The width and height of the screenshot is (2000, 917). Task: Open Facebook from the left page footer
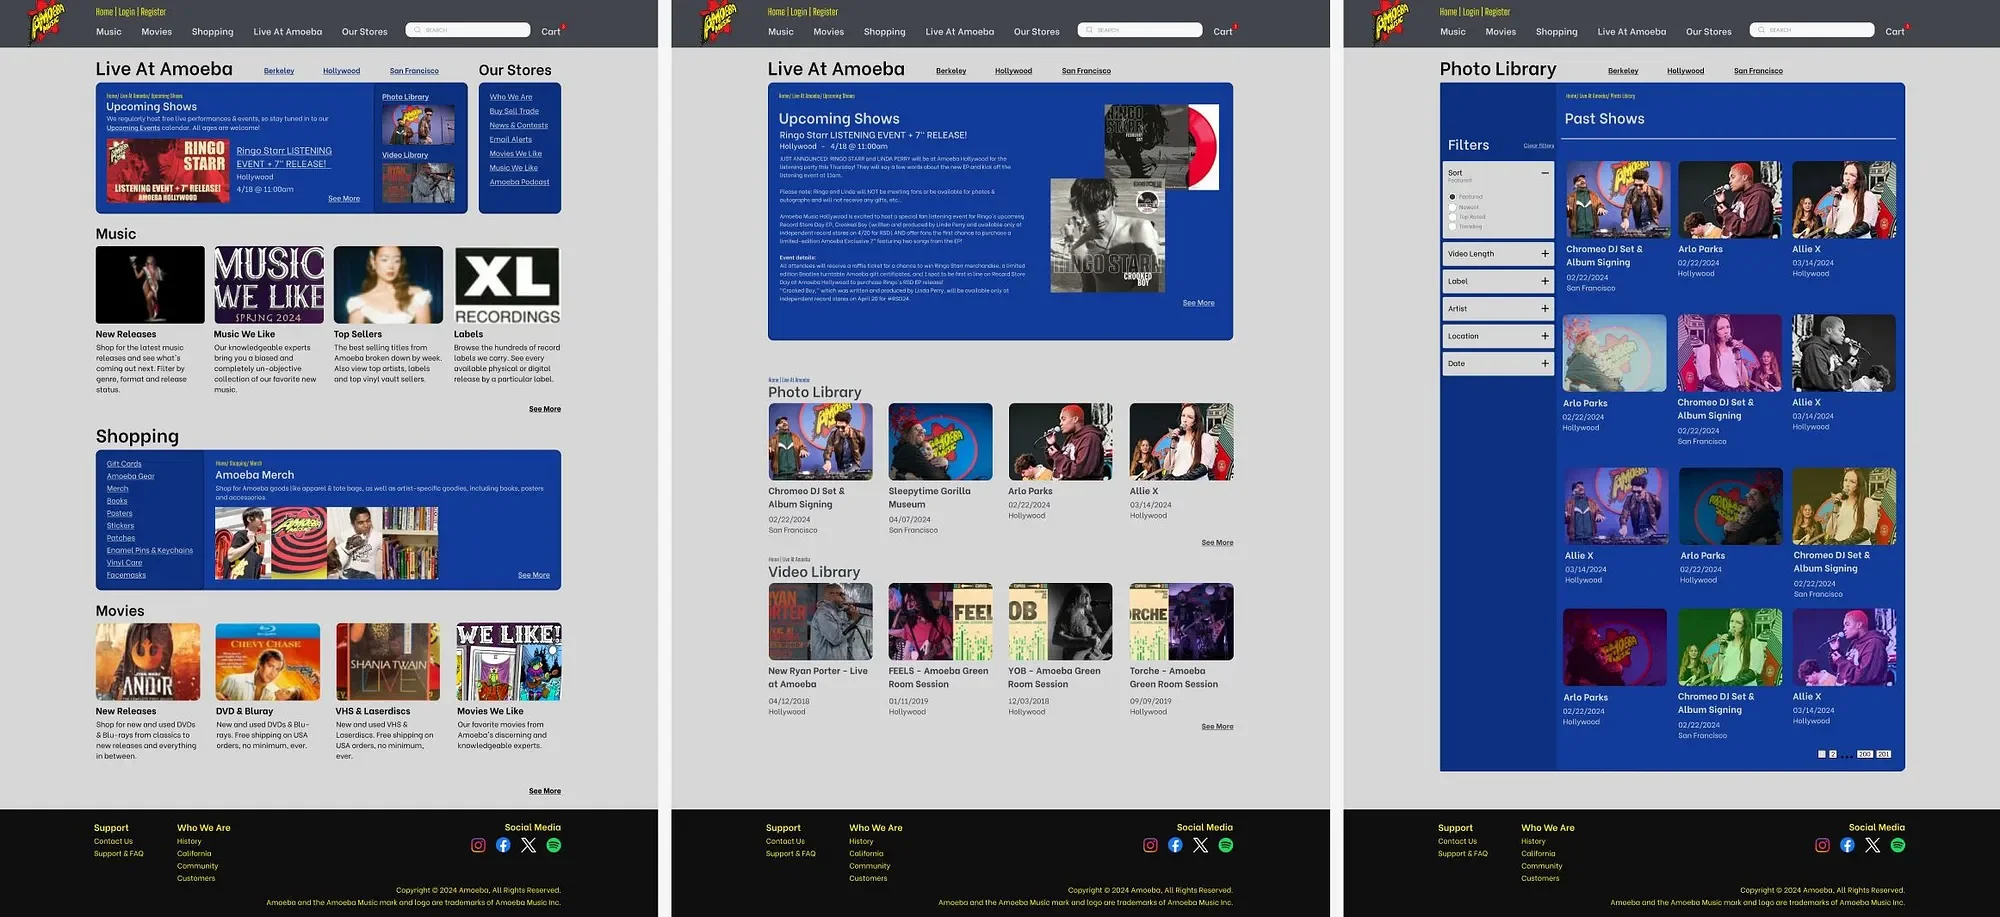[503, 845]
